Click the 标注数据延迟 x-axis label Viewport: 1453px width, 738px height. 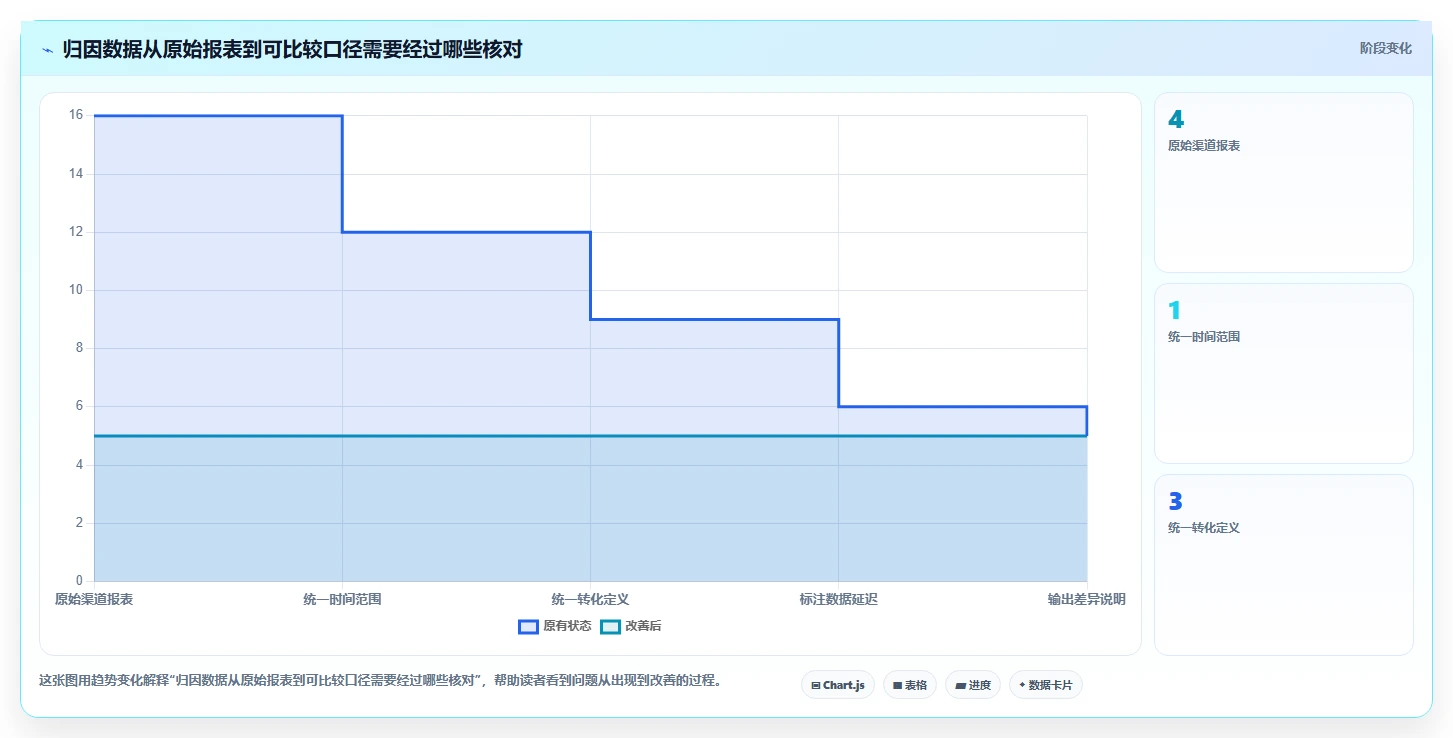click(838, 599)
